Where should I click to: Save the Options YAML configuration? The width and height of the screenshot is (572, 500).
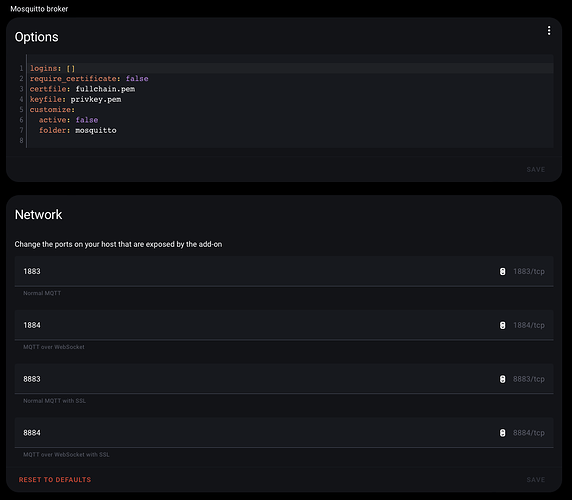pos(536,170)
